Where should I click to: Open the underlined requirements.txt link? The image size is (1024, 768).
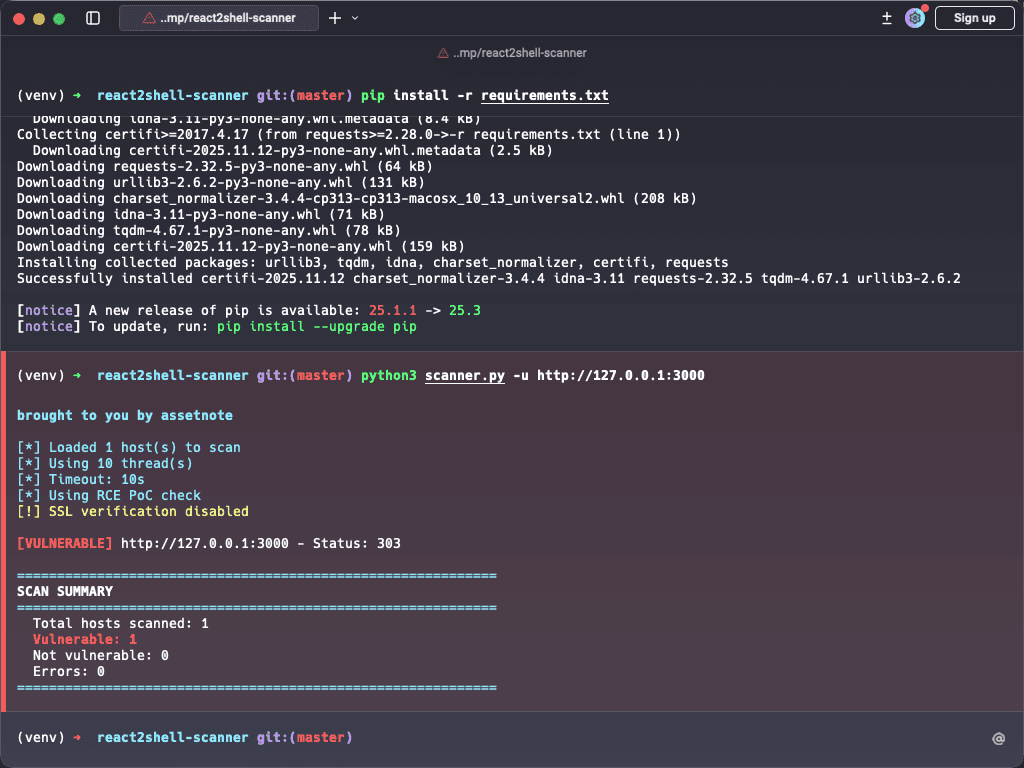point(544,95)
